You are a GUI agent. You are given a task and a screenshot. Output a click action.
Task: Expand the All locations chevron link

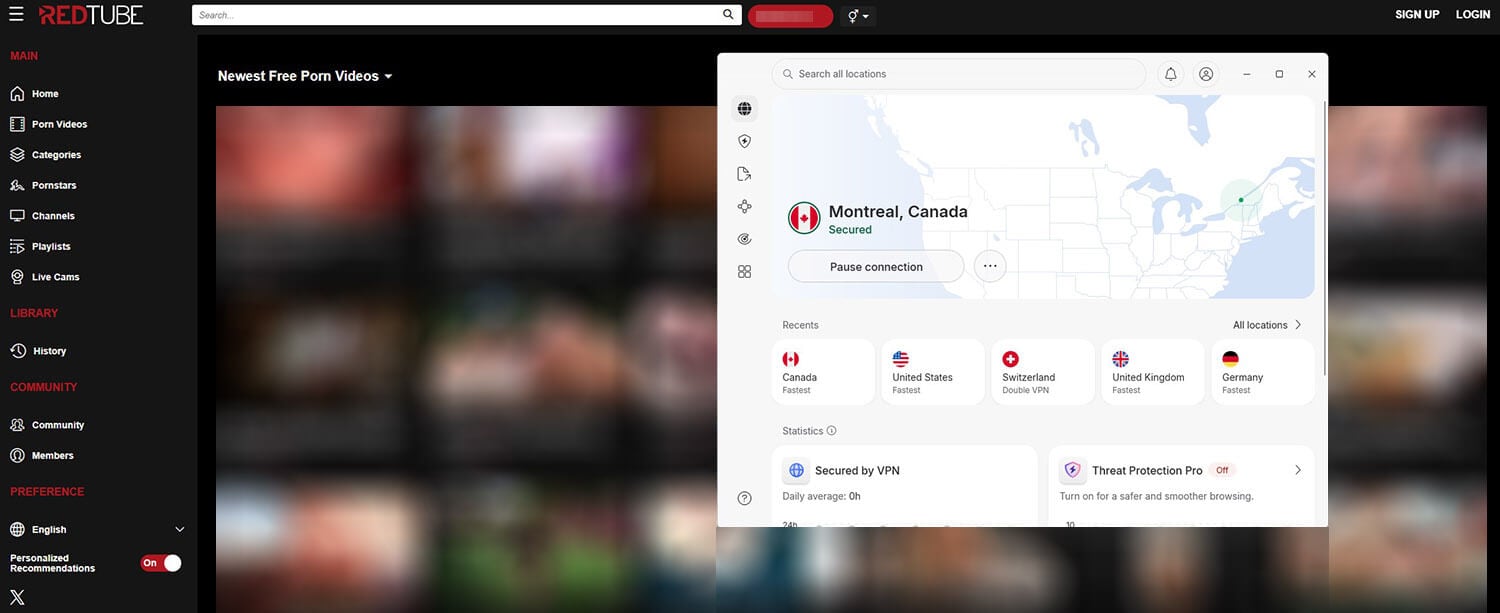pyautogui.click(x=1267, y=325)
